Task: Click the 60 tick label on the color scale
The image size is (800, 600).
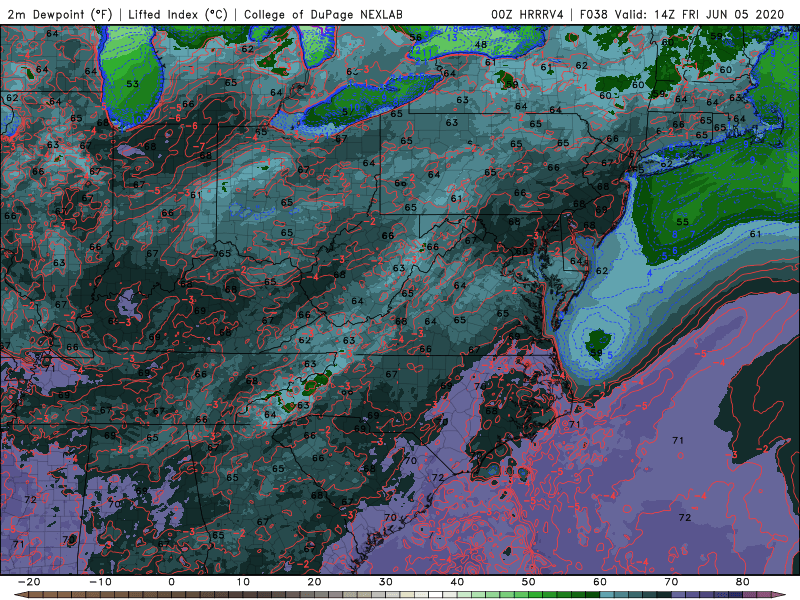Action: pos(600,582)
